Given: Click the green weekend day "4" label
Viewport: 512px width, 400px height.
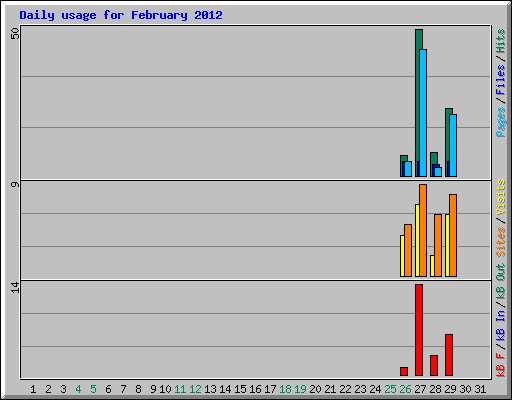Looking at the screenshot, I should [78, 389].
